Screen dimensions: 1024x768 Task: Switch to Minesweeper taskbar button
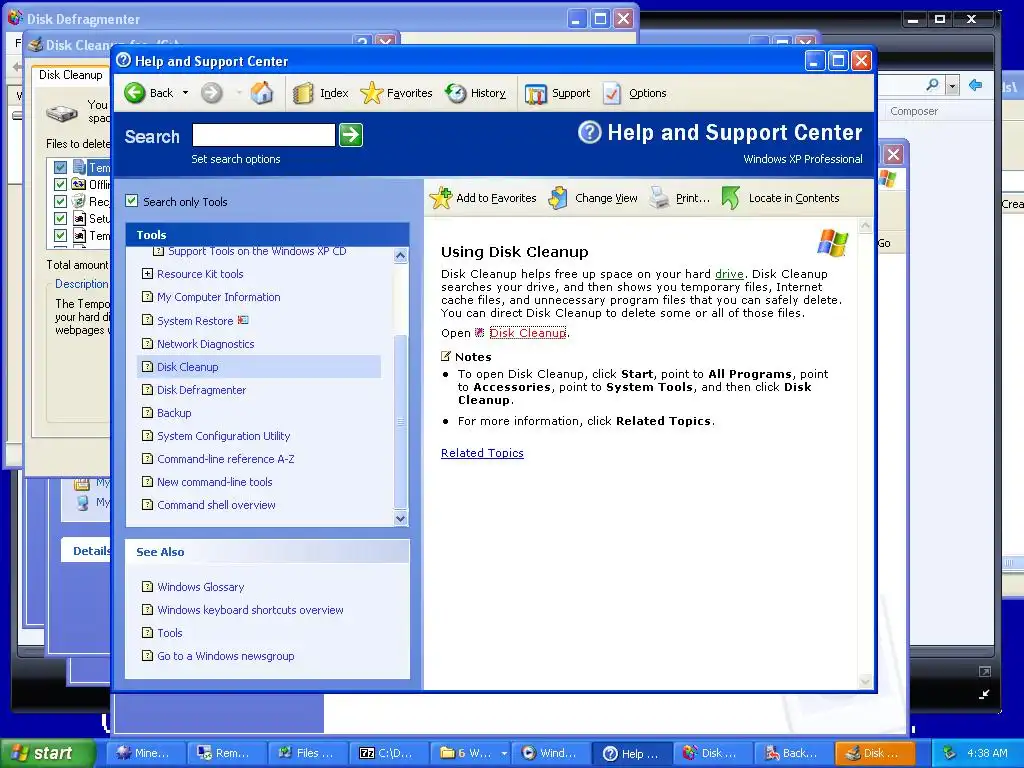146,753
